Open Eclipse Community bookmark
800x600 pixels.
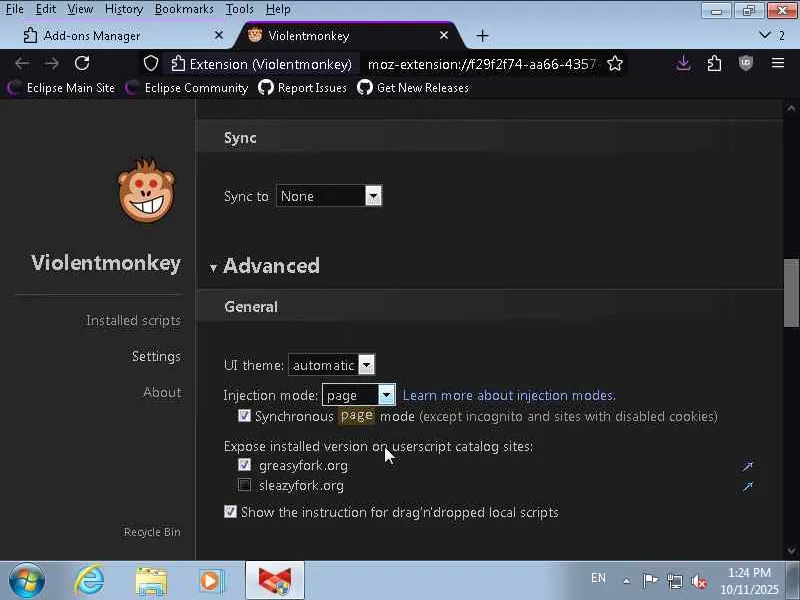click(x=187, y=88)
